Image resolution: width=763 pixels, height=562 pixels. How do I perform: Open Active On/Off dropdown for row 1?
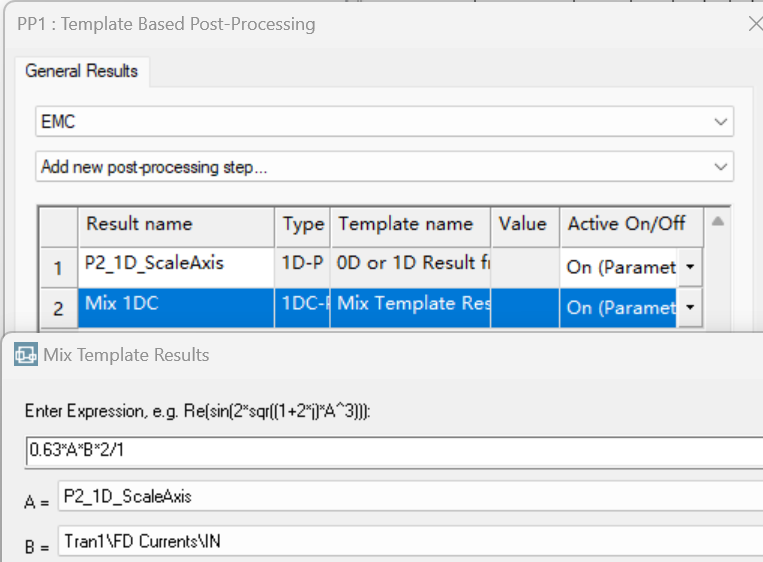pos(690,268)
